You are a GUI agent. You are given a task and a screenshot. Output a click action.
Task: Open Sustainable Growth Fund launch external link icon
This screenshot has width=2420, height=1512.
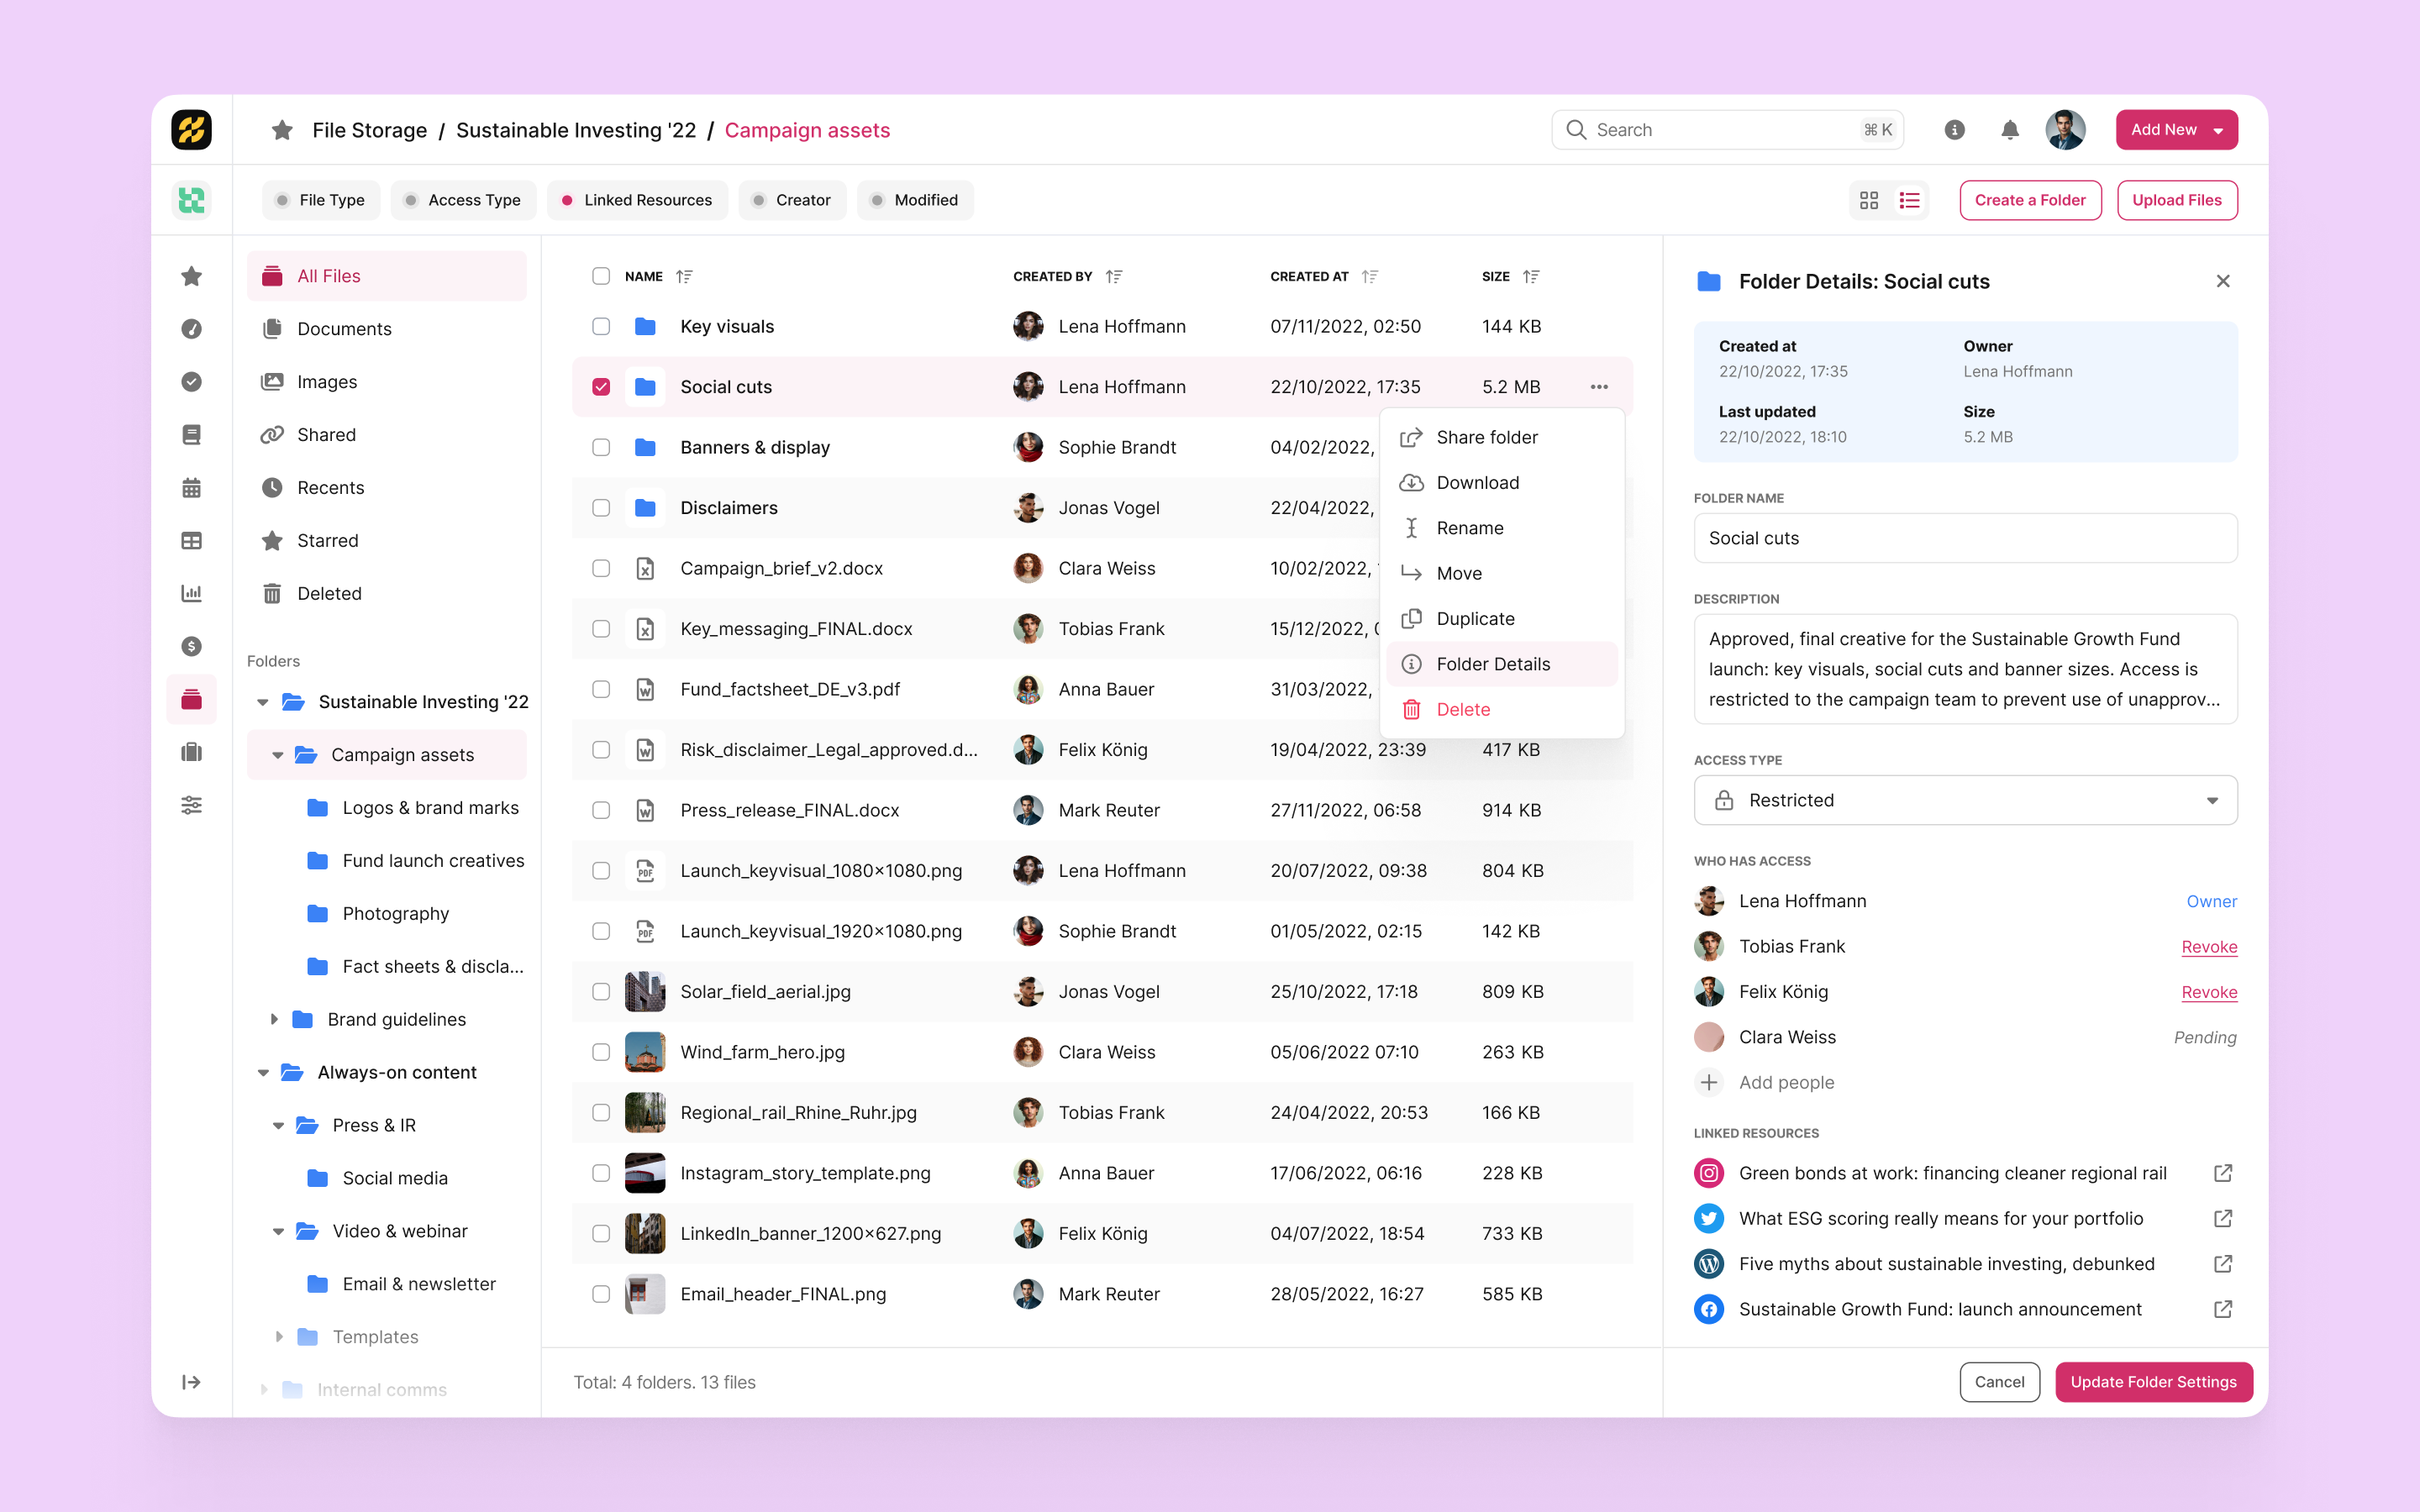(2223, 1309)
